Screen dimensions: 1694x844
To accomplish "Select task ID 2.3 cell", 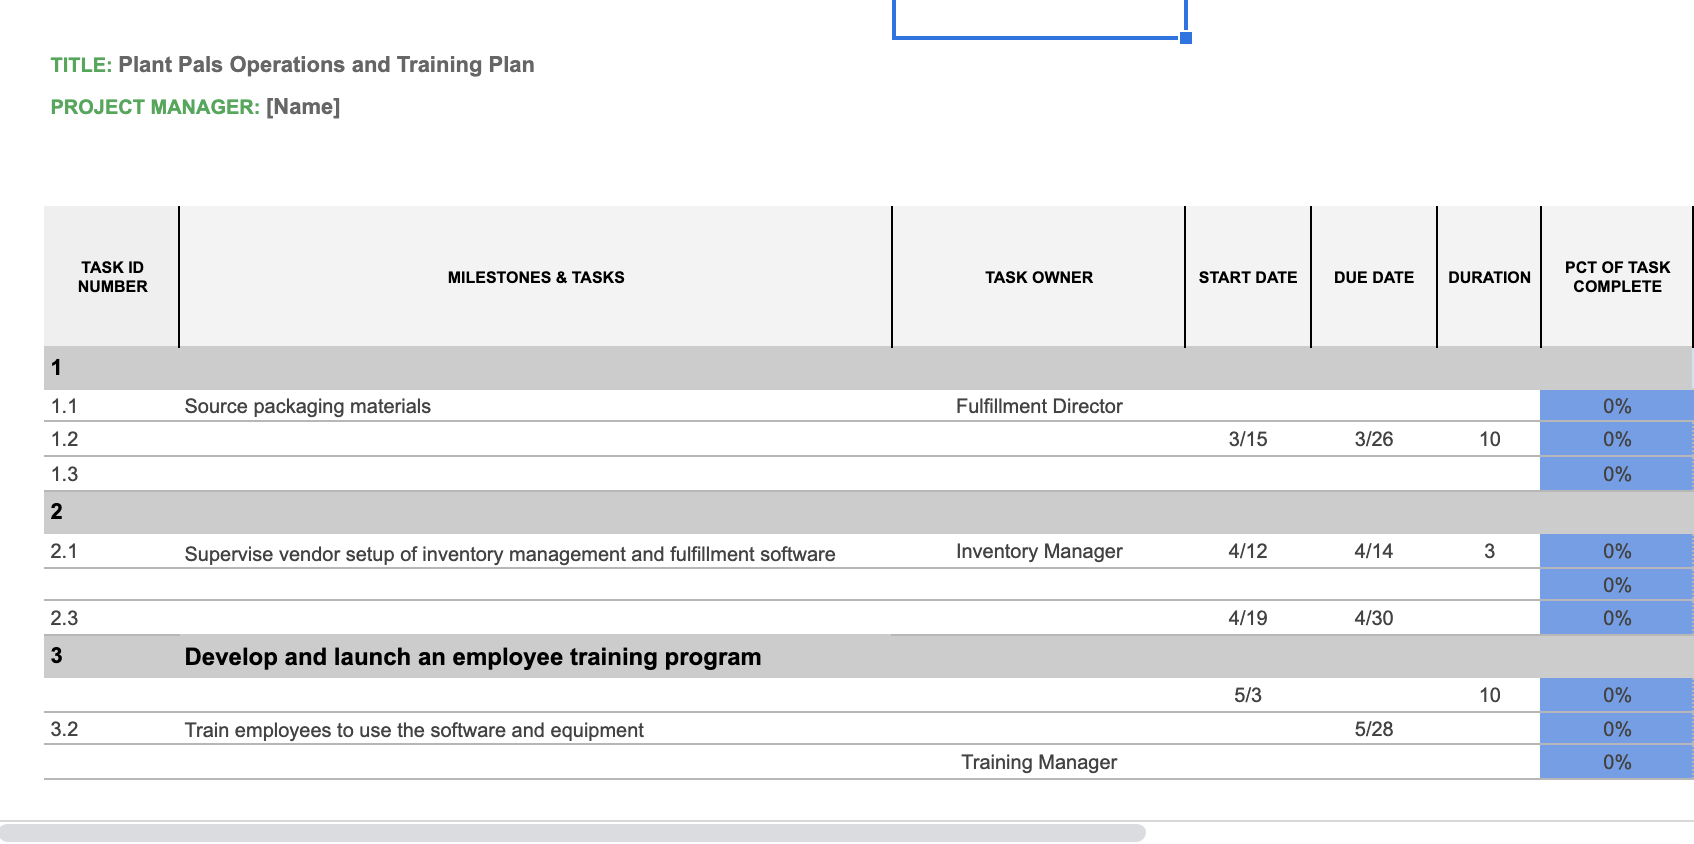I will [x=112, y=618].
